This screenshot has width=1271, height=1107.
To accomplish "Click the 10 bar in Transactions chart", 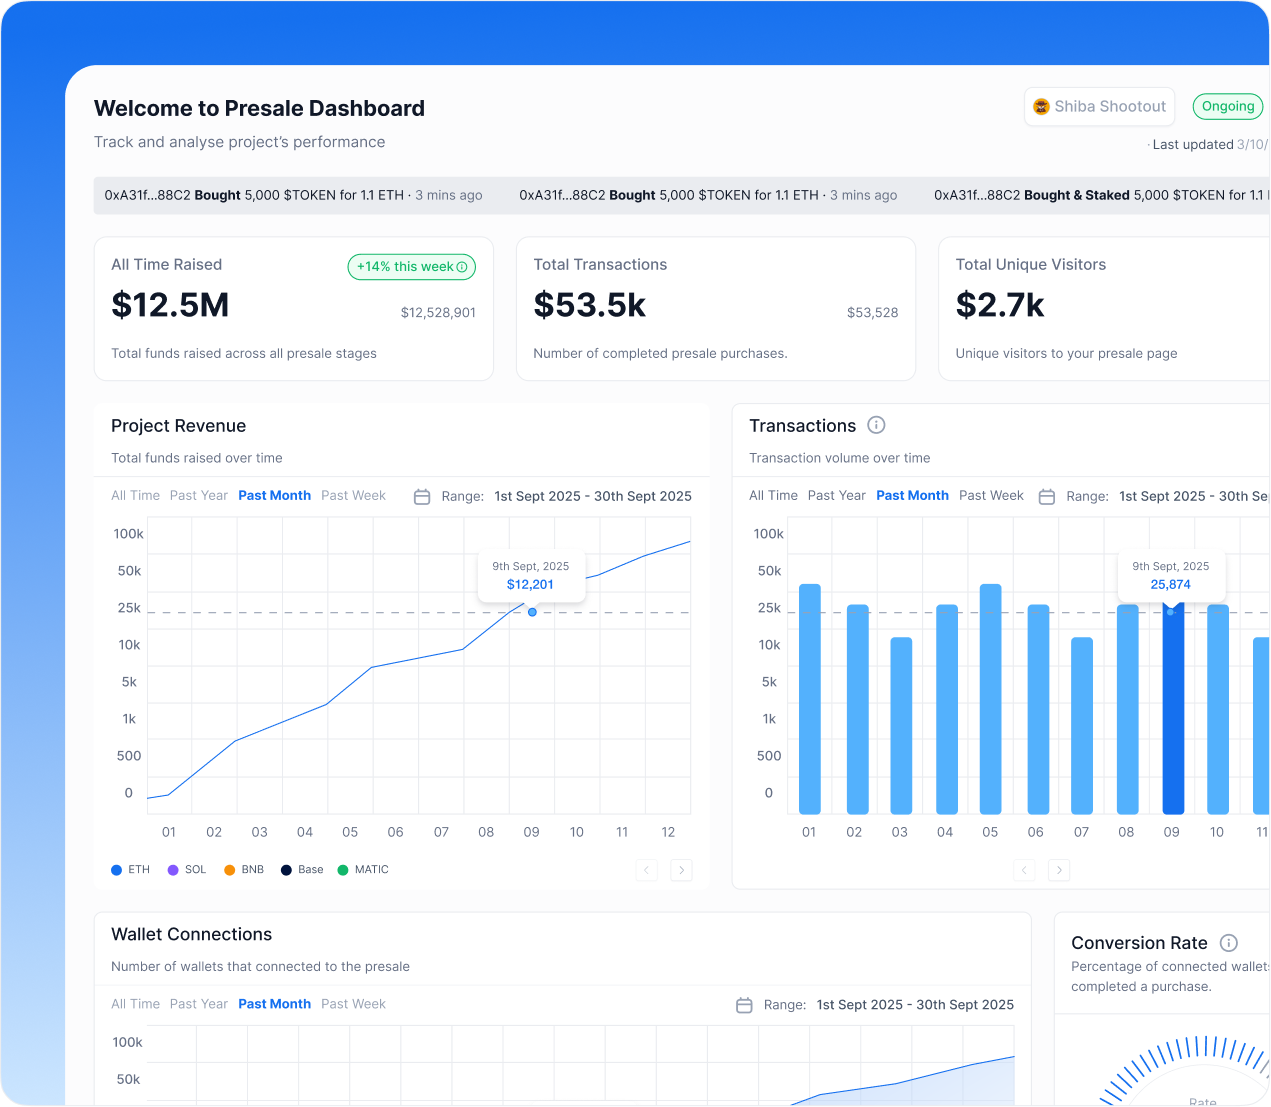I will pos(1218,709).
